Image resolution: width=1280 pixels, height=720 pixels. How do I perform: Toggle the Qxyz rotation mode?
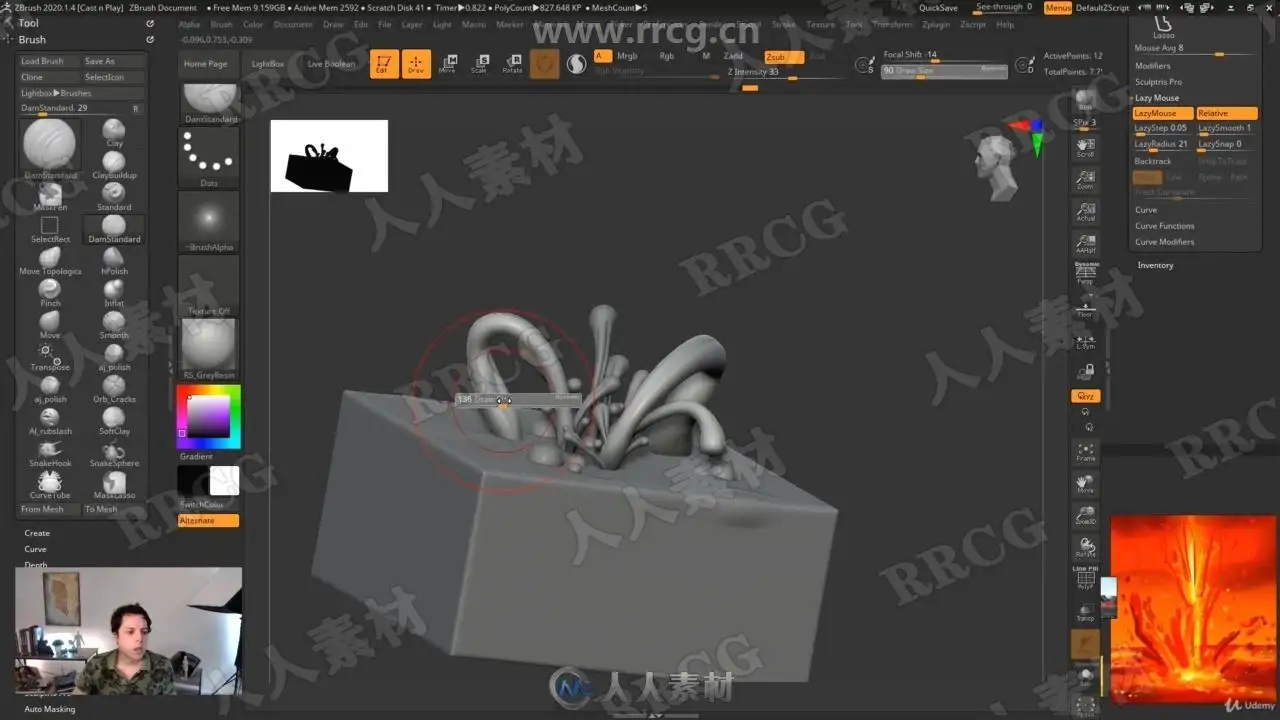1085,397
